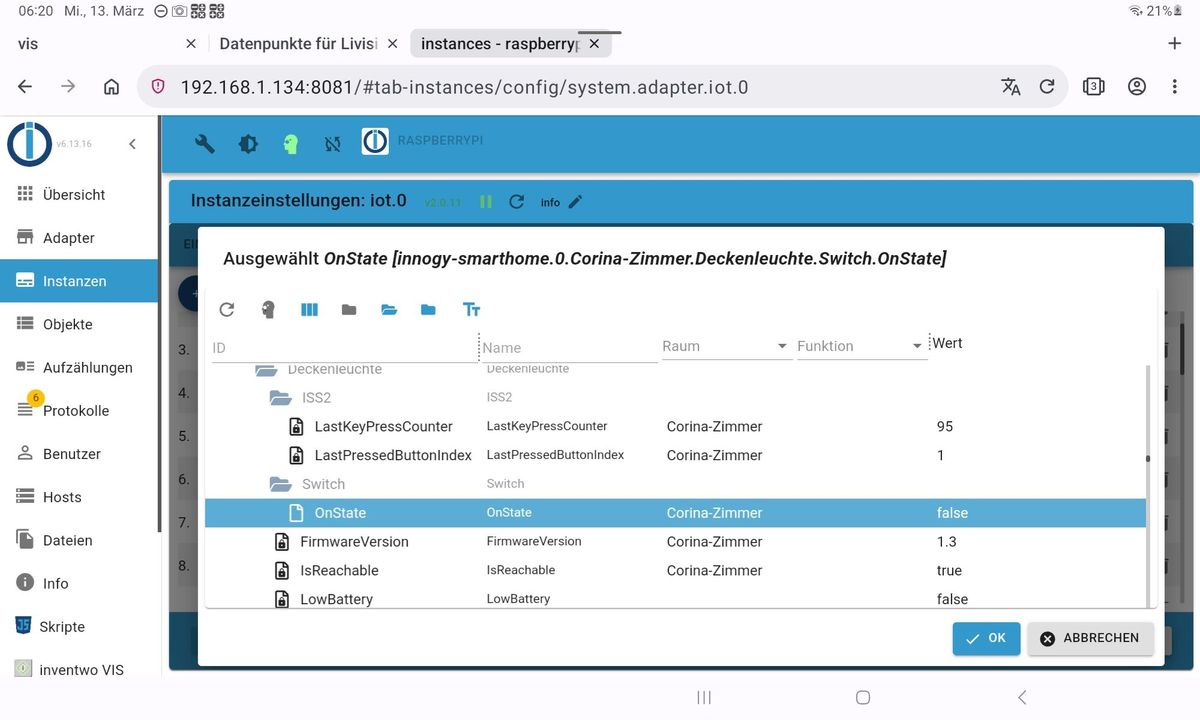
Task: Select the FirmwareVersion row
Action: (x=675, y=542)
